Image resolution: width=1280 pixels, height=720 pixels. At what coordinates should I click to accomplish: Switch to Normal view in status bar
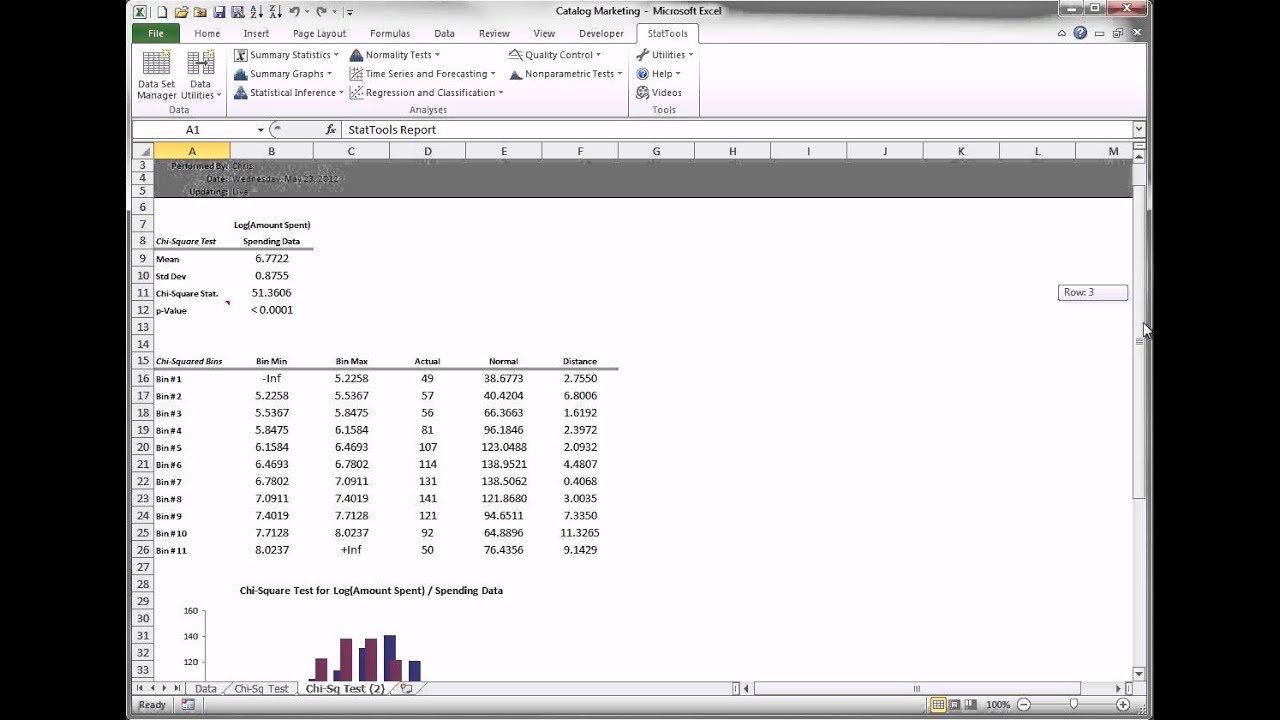938,705
